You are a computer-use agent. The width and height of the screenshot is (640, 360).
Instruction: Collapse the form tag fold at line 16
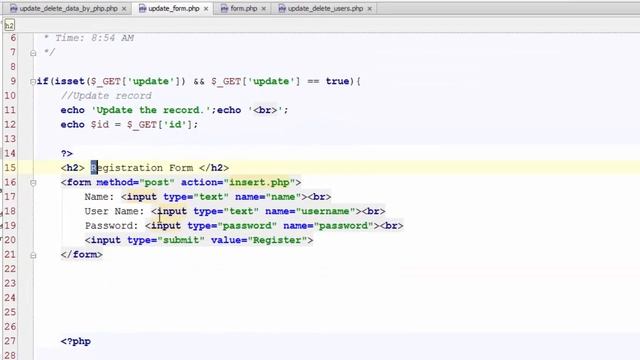coord(33,182)
